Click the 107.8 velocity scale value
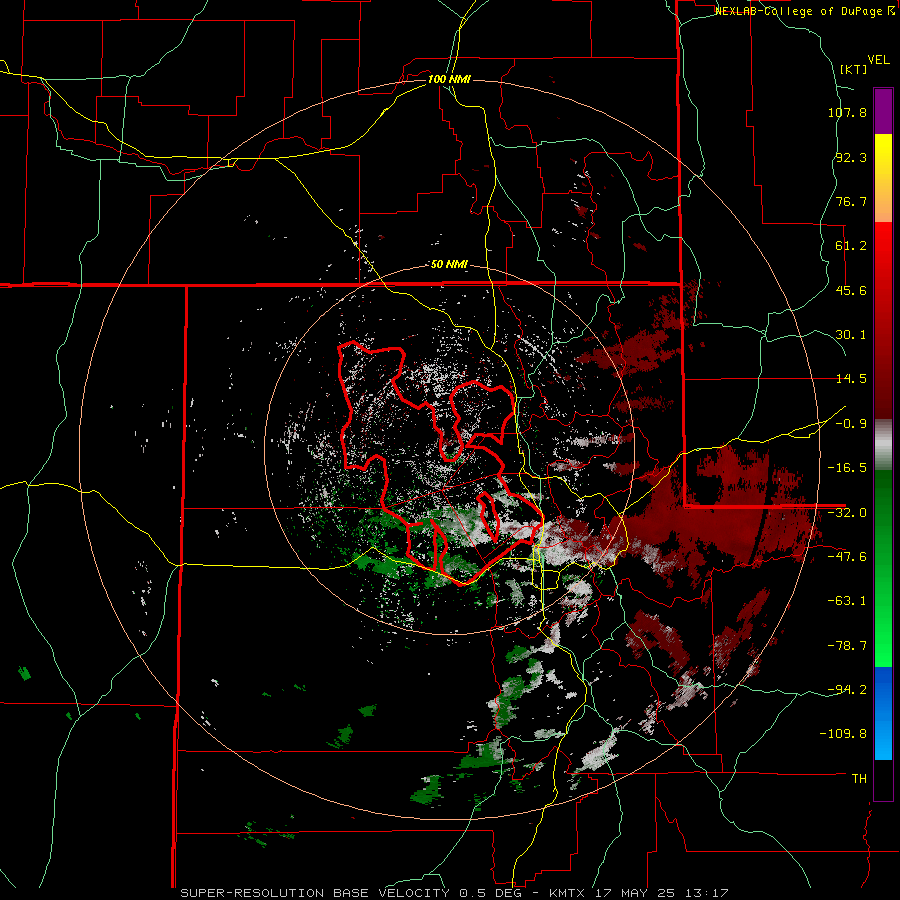The image size is (900, 900). pos(847,112)
